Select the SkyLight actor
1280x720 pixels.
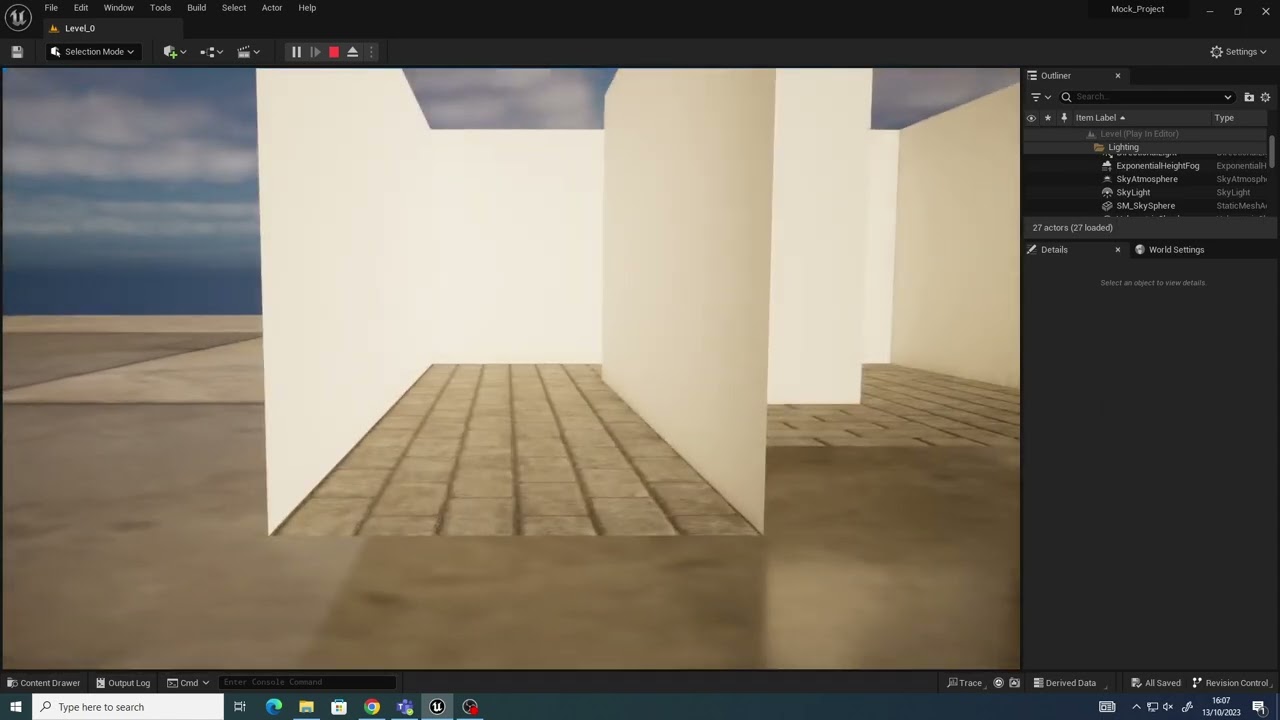point(1133,192)
